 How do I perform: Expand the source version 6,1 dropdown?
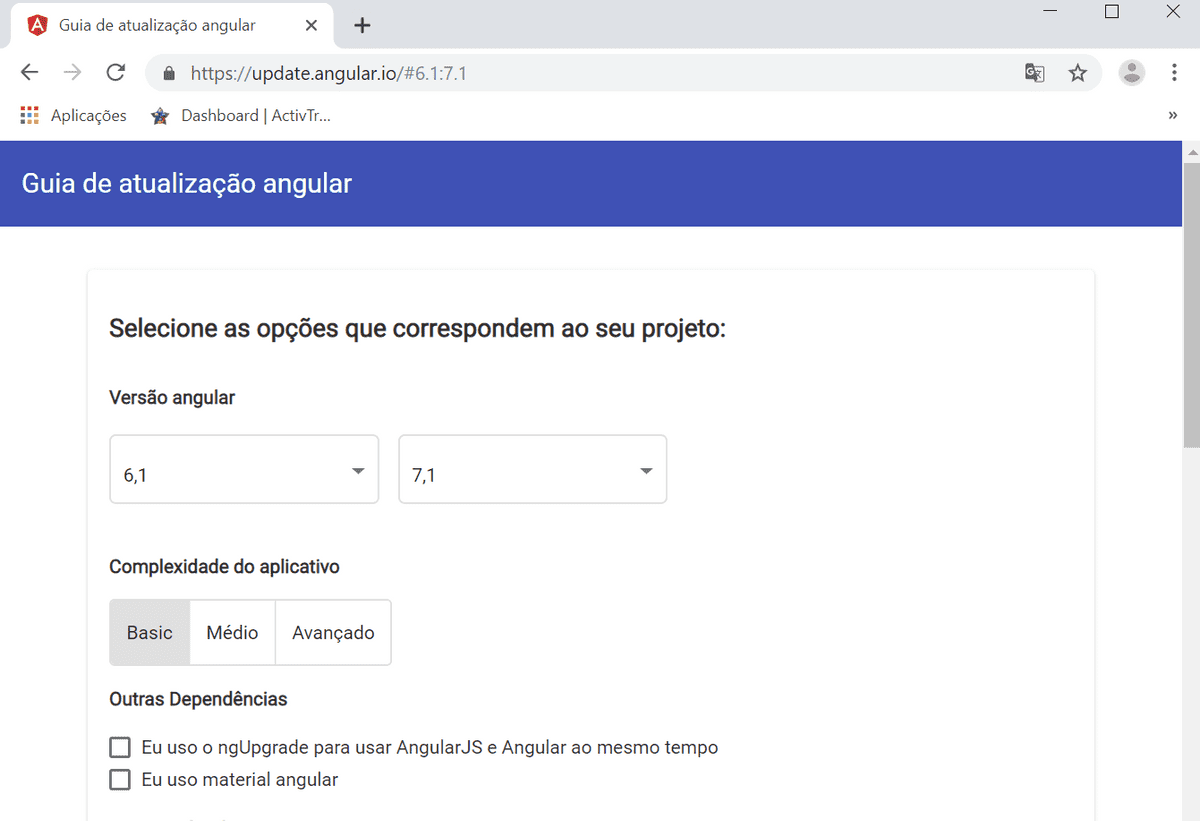[244, 469]
